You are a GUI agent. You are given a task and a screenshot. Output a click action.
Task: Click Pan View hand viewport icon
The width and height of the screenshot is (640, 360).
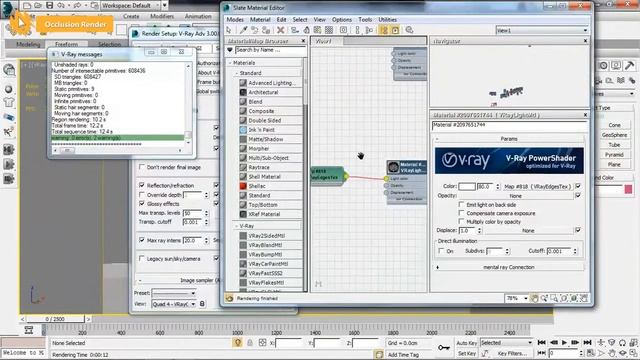(x=611, y=353)
